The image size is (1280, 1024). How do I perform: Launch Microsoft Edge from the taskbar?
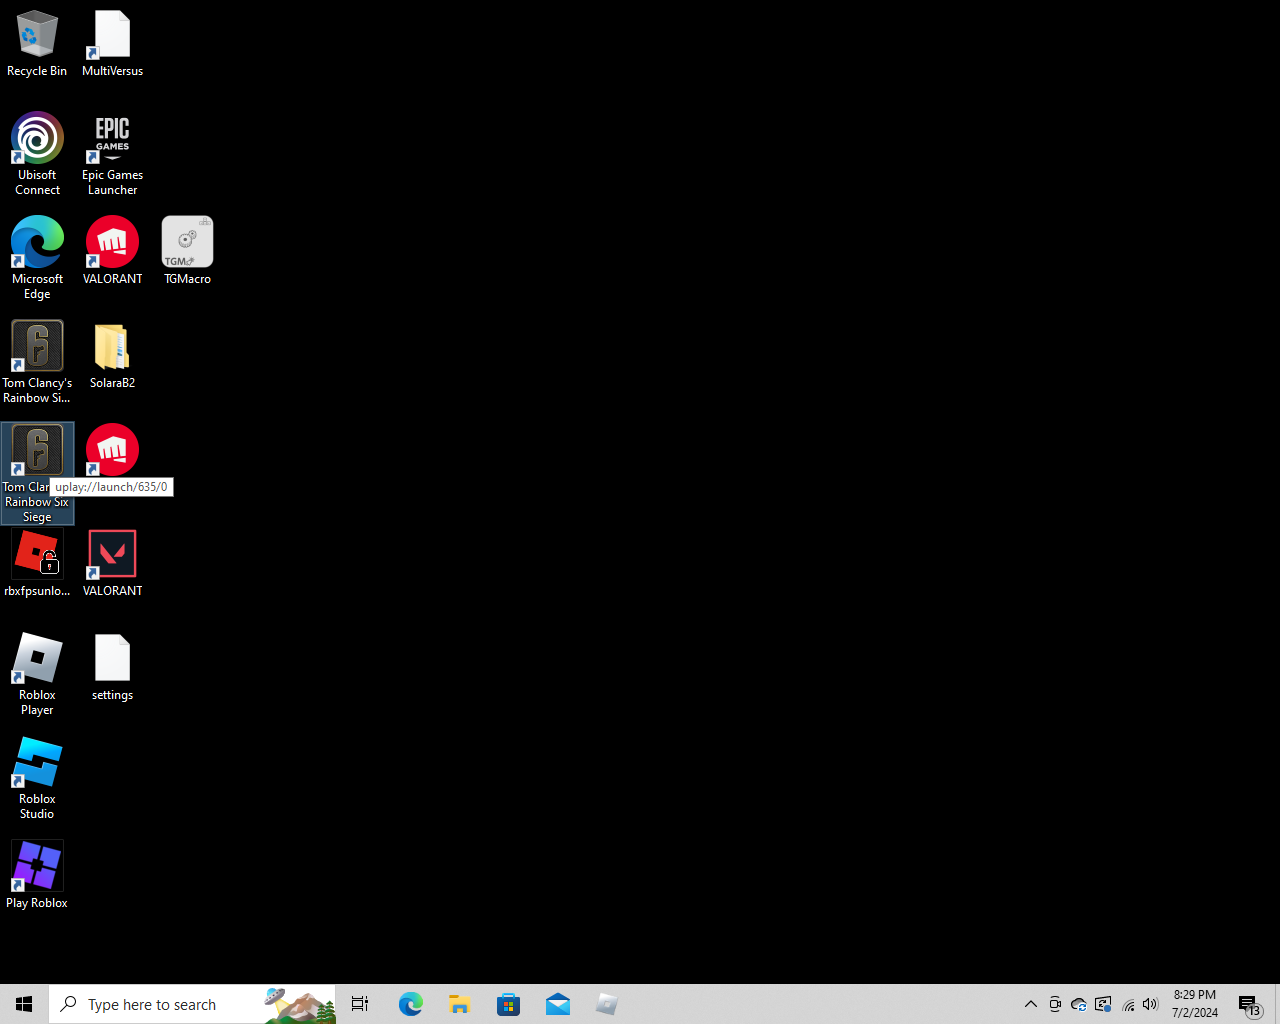coord(410,1004)
